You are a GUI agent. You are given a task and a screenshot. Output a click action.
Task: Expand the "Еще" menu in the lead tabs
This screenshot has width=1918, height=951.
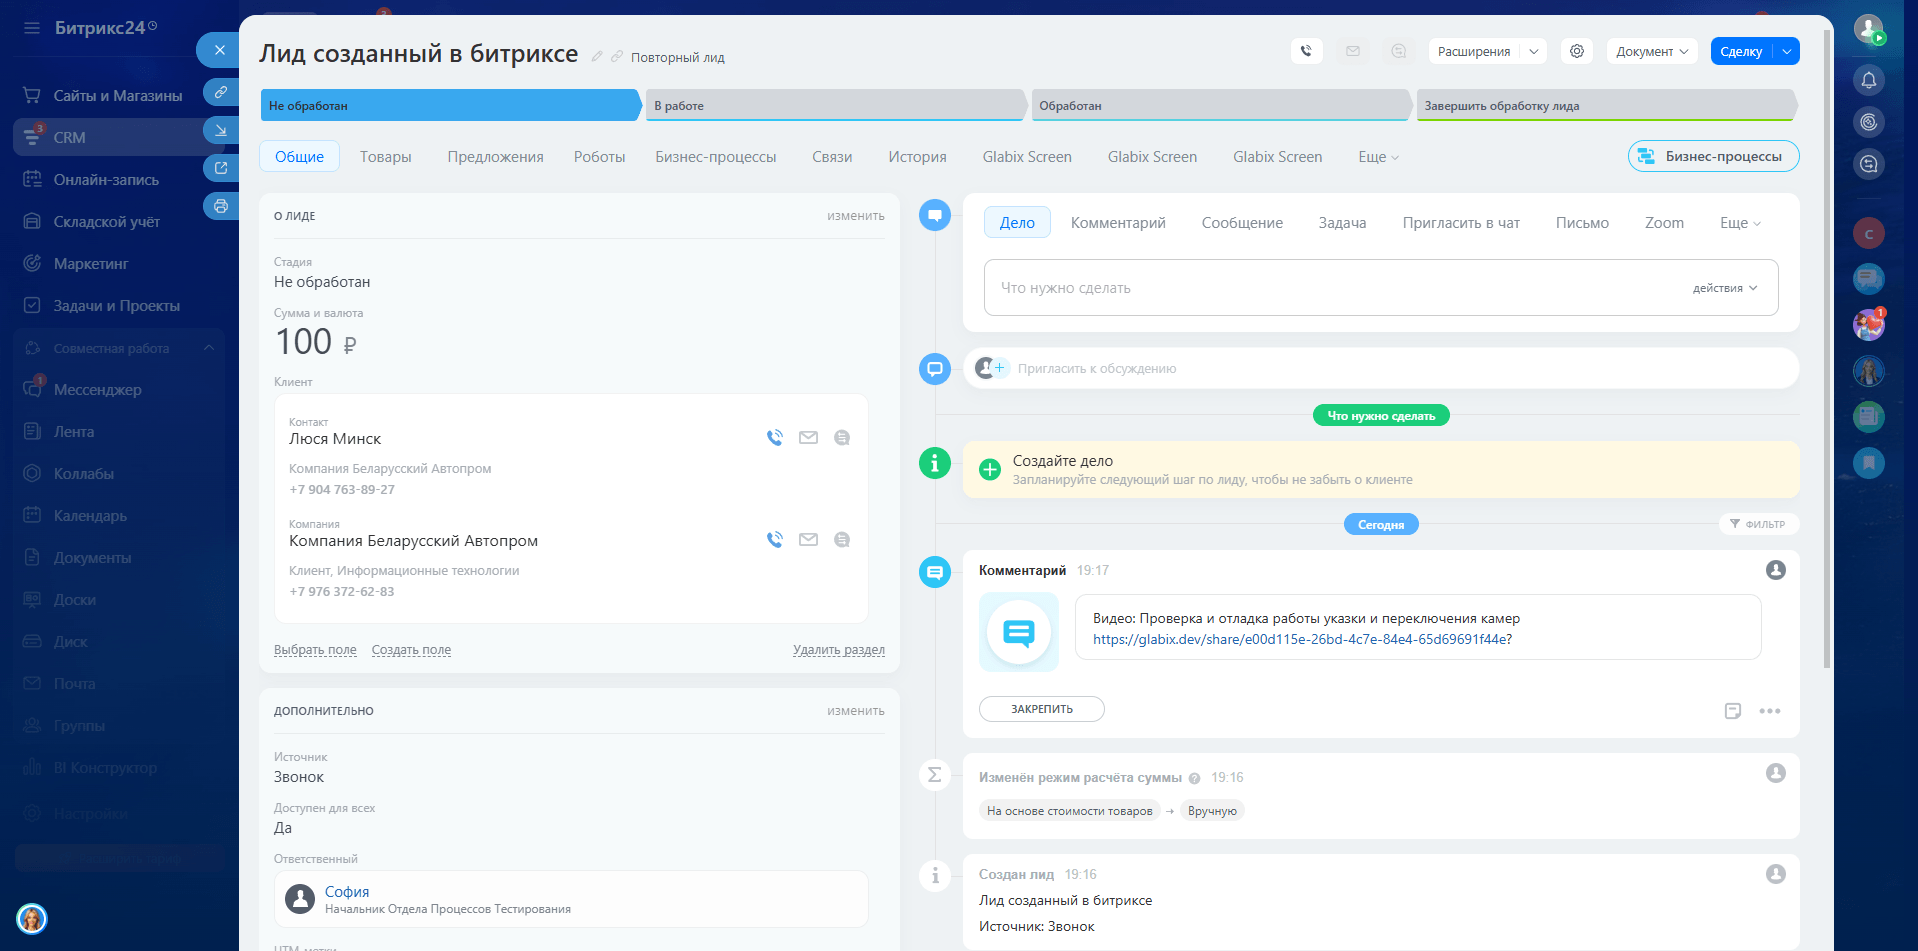tap(1378, 157)
